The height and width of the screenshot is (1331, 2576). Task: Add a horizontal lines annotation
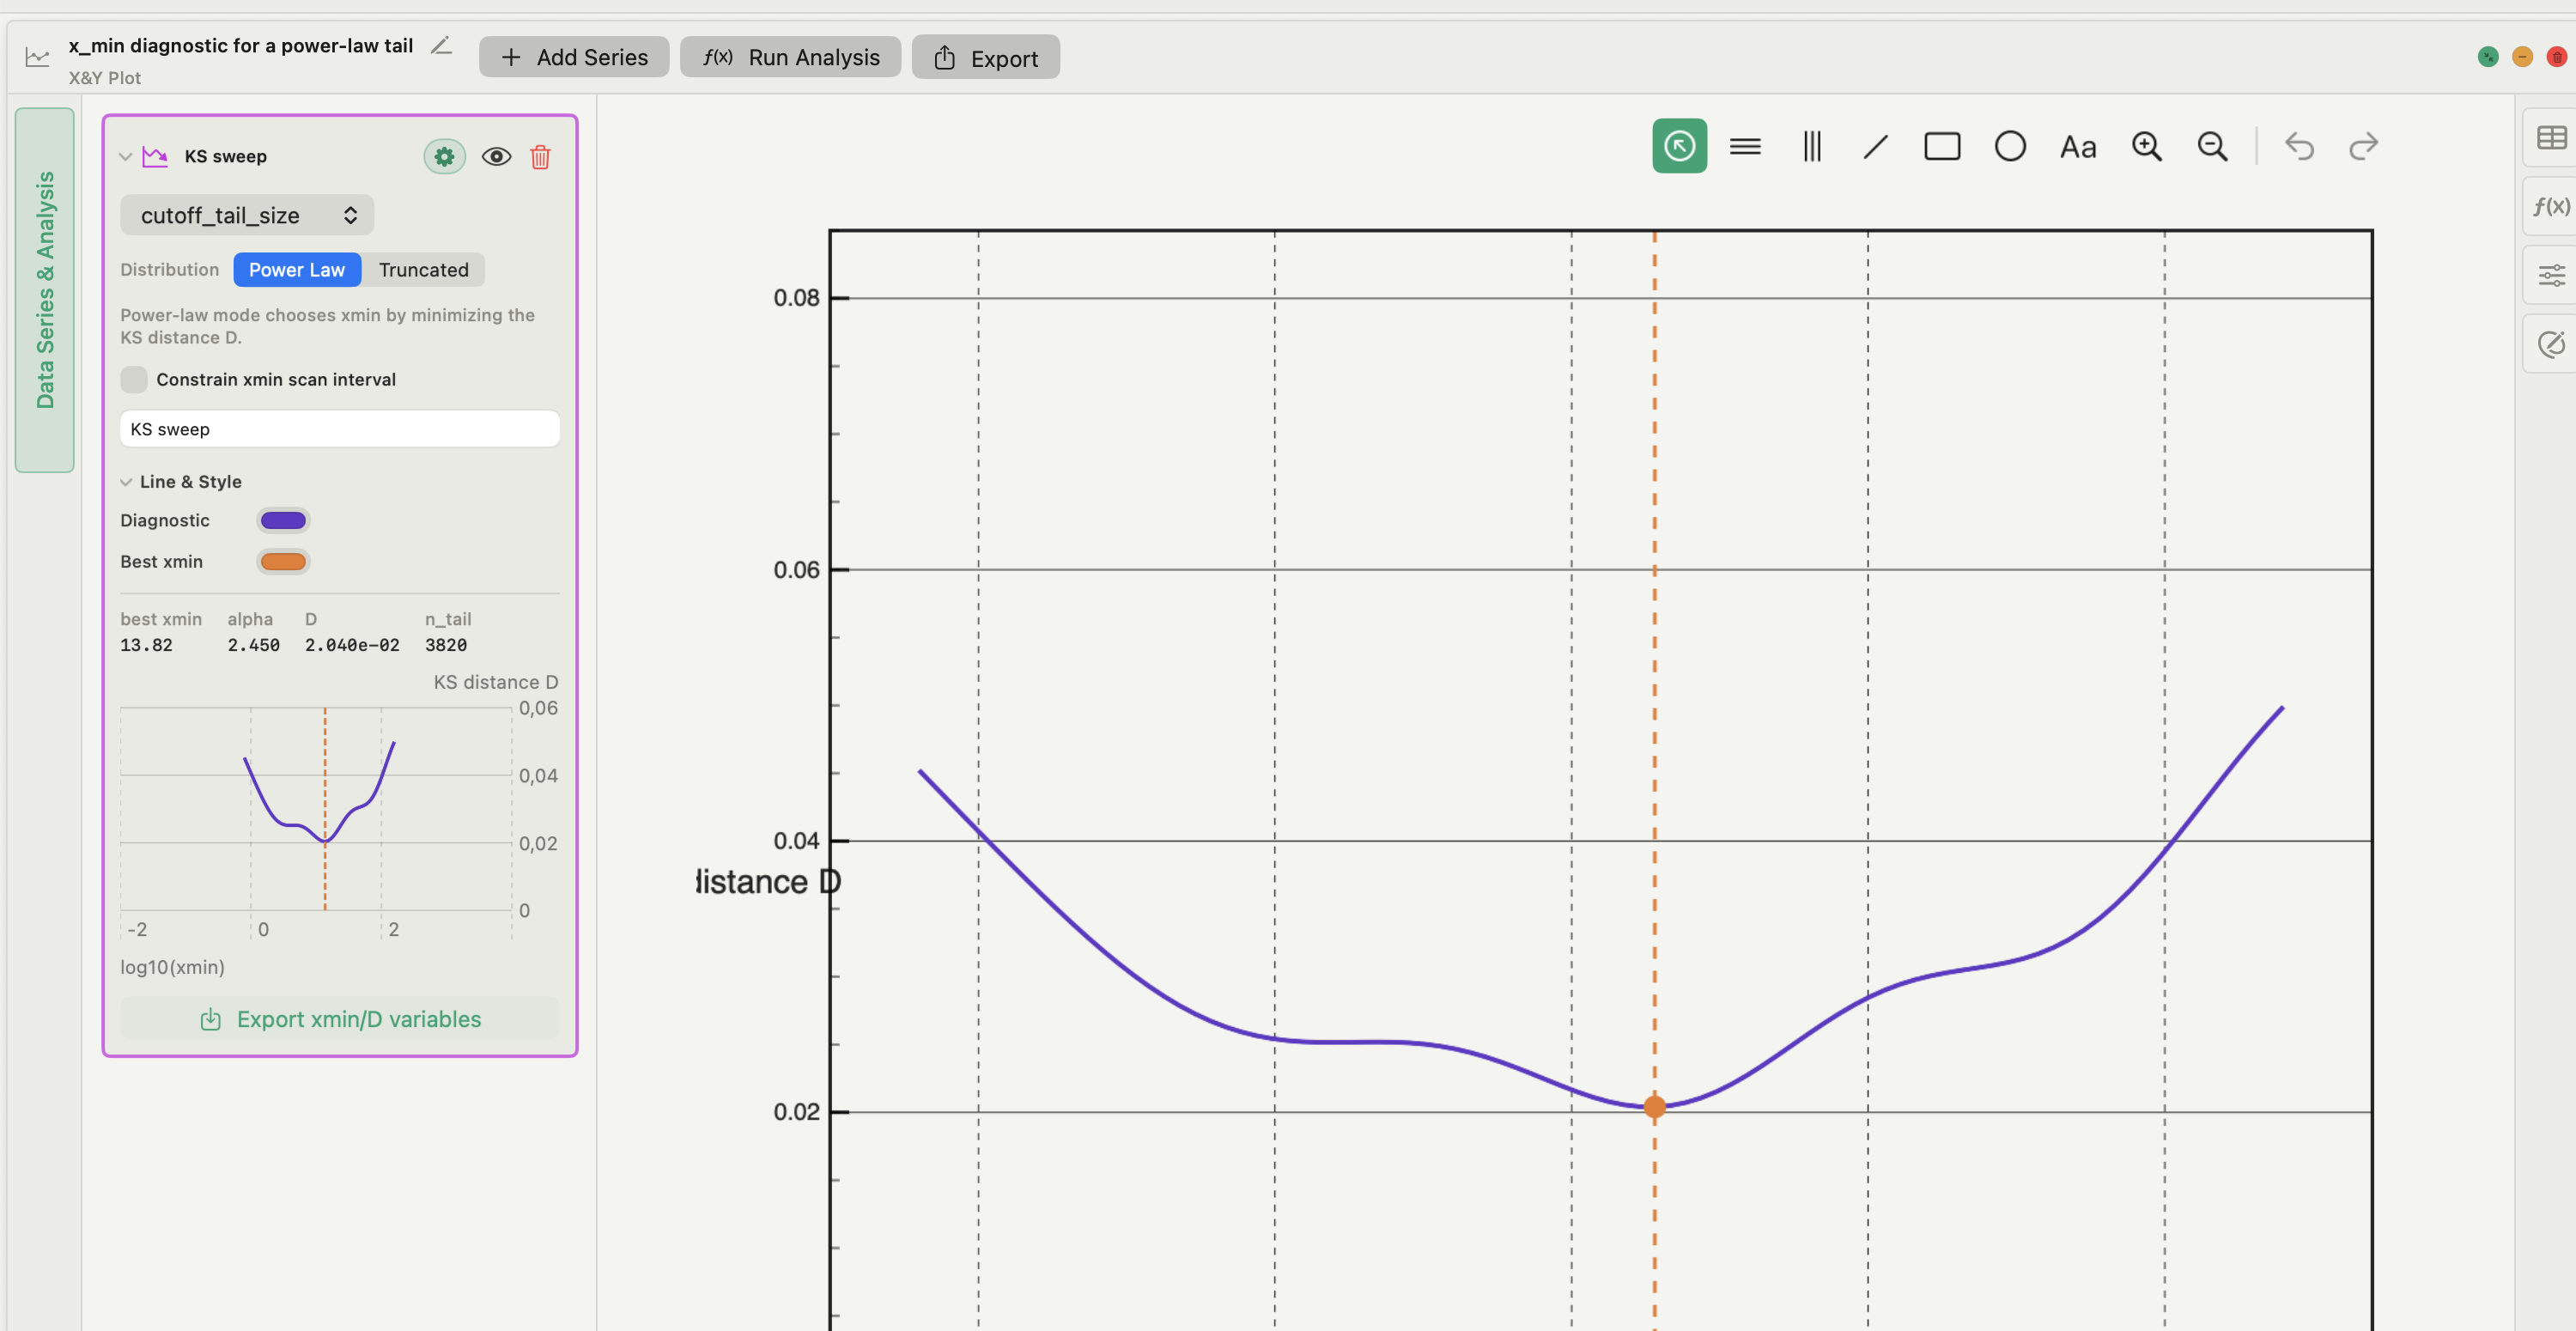(1745, 146)
